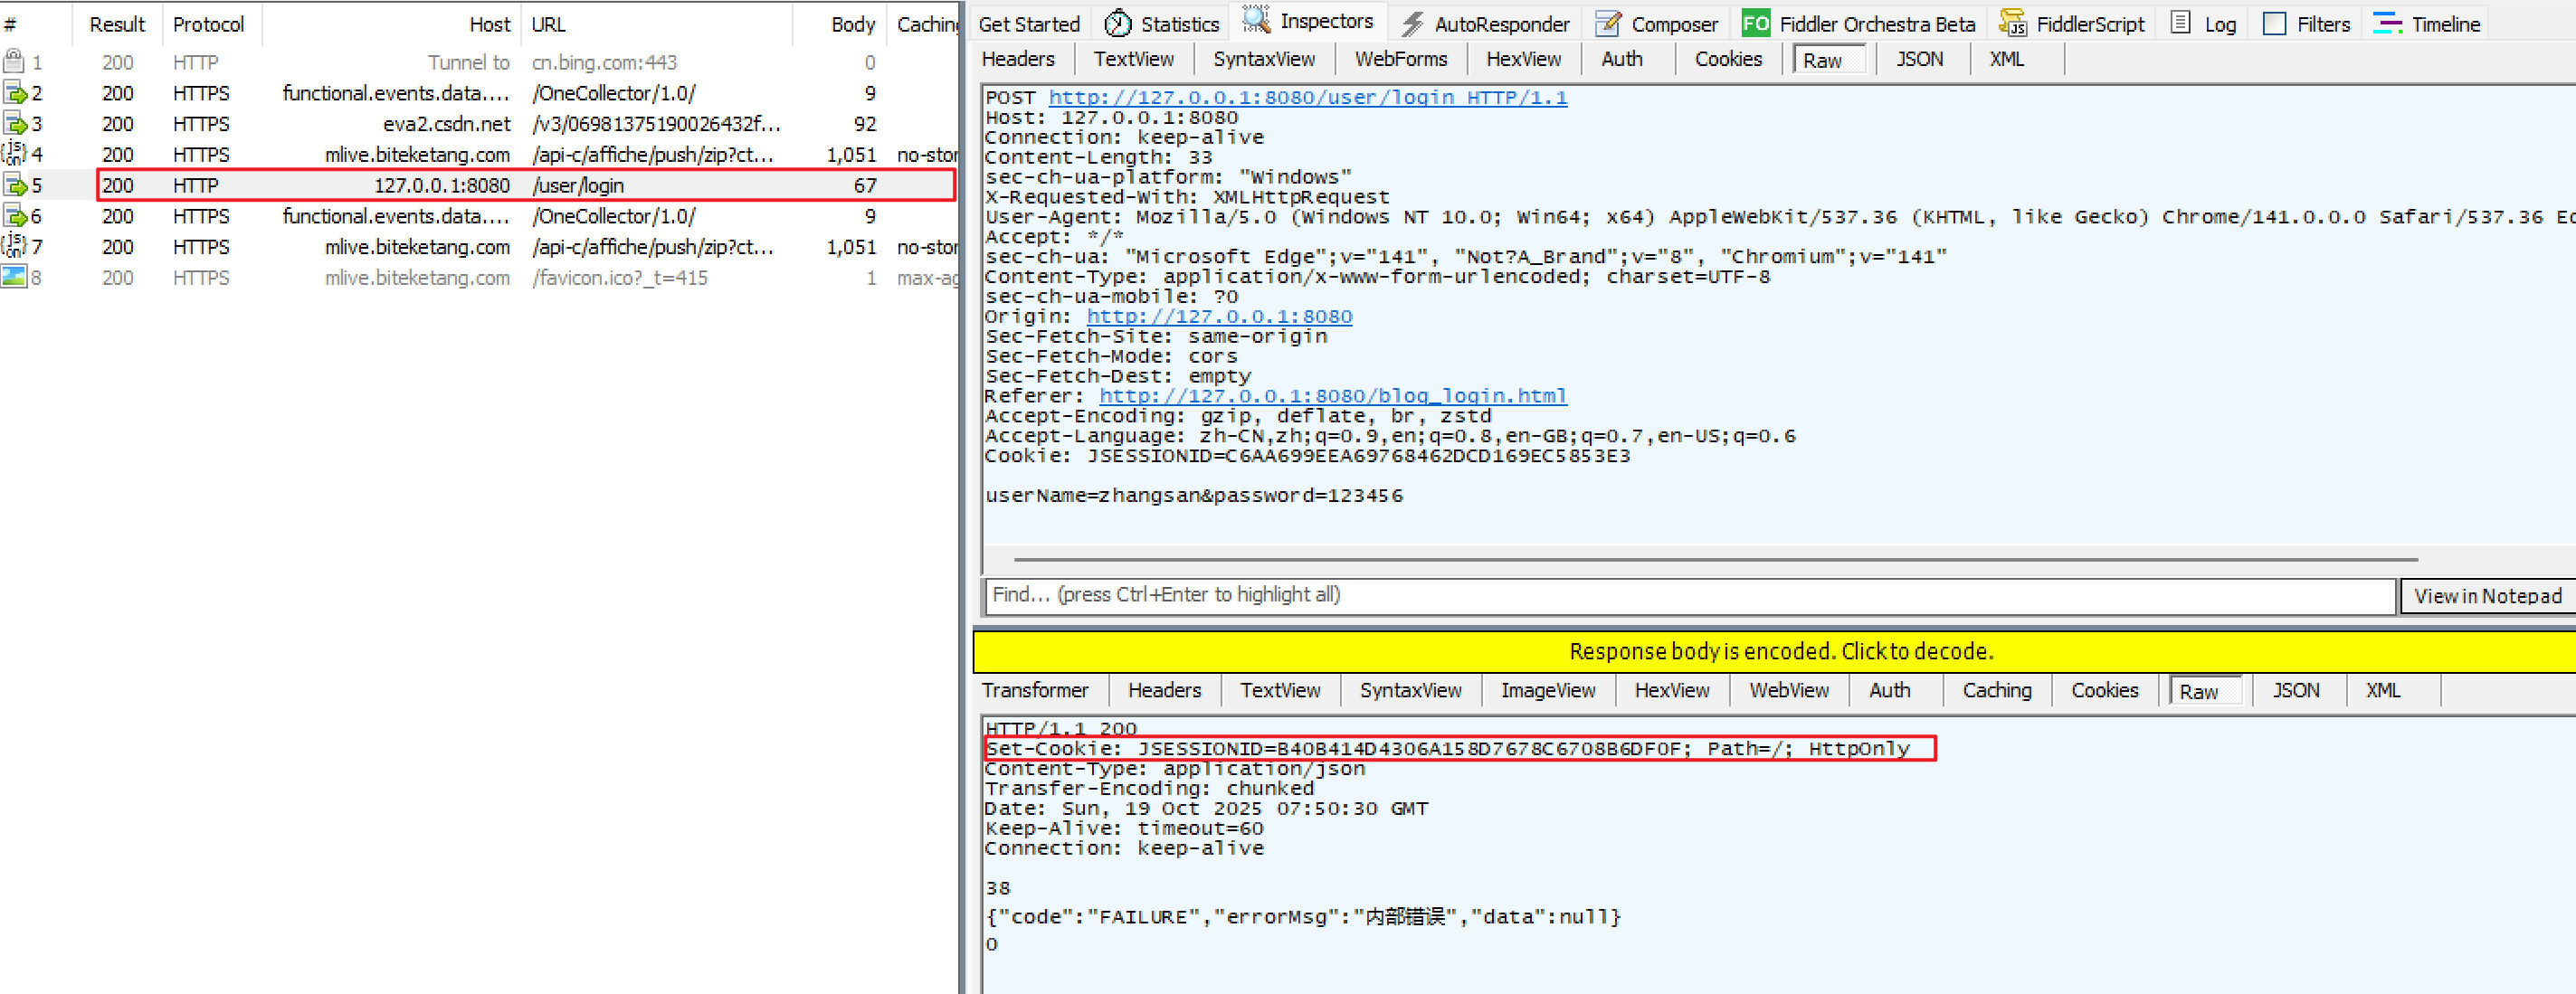Switch to response JSON tab
Screen dimensions: 2576x994
tap(2295, 691)
